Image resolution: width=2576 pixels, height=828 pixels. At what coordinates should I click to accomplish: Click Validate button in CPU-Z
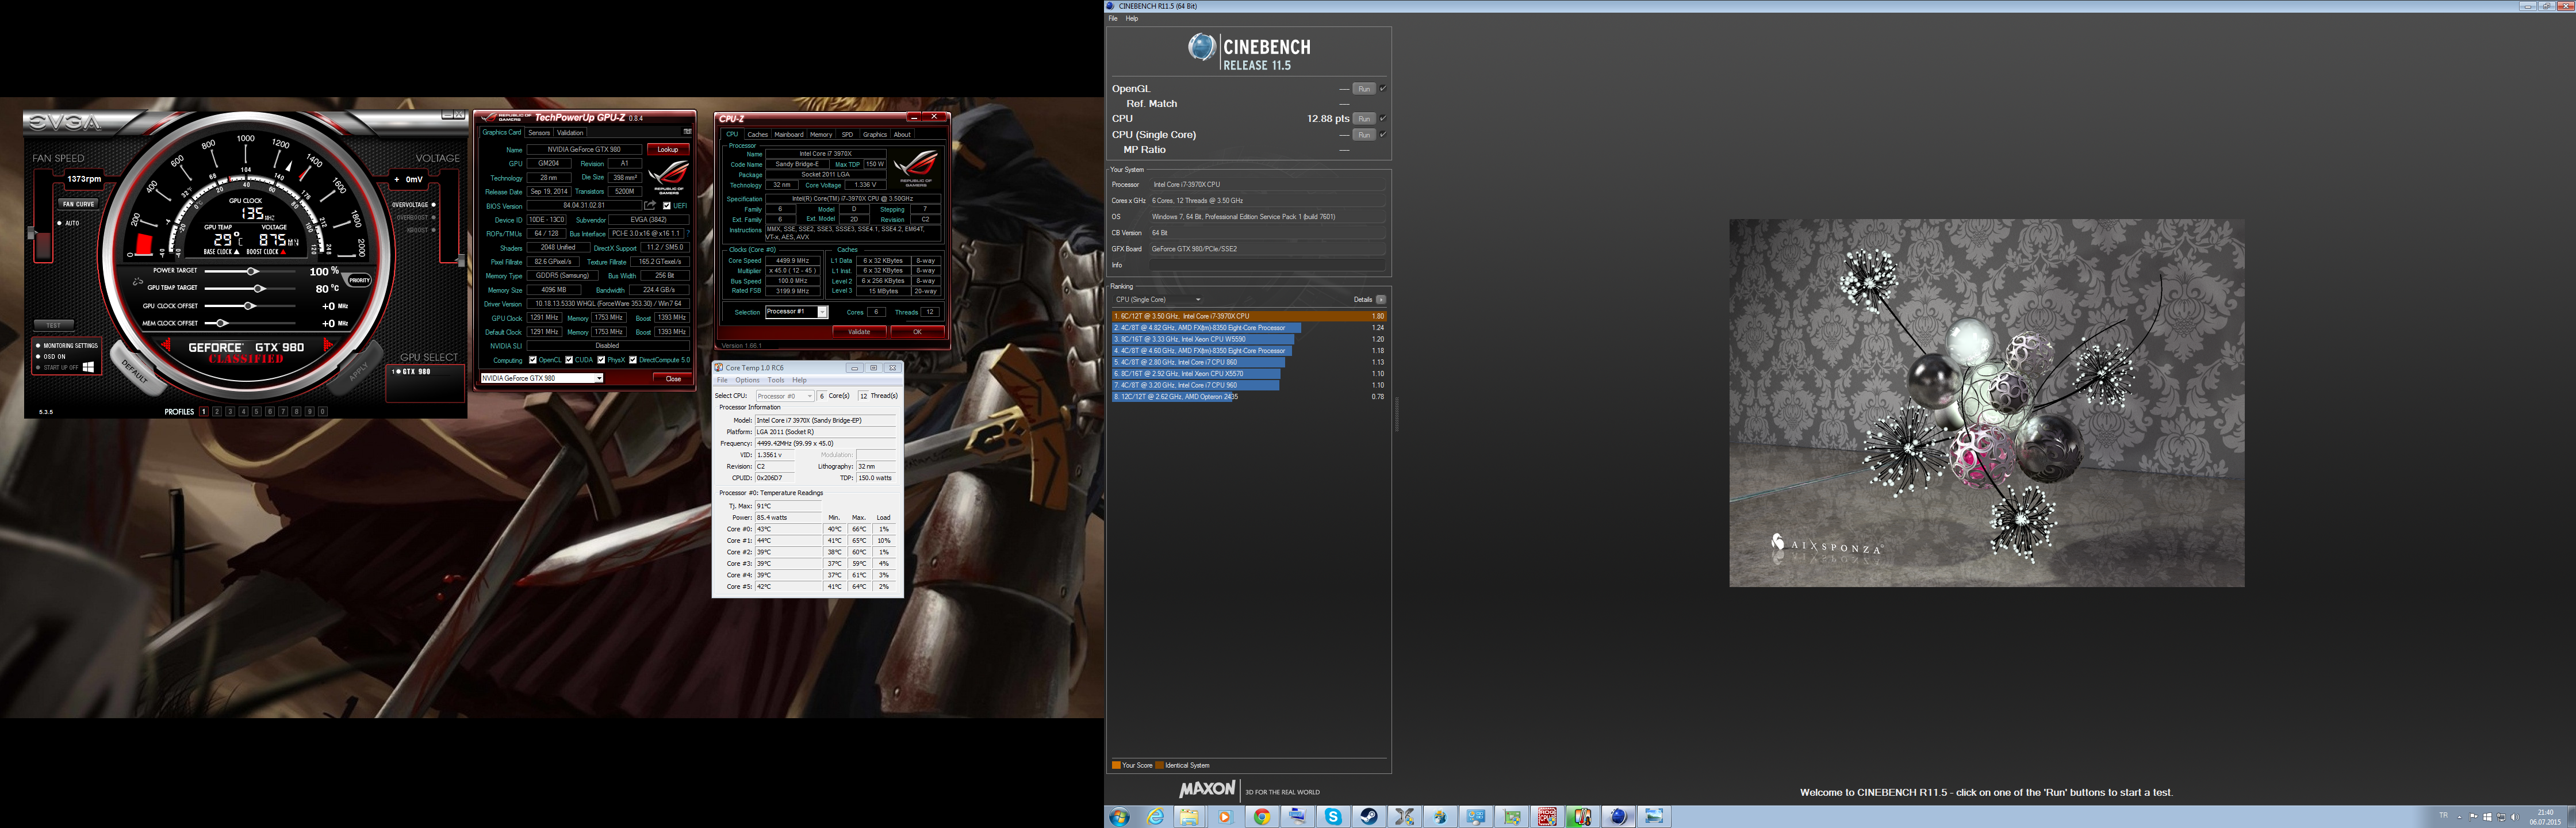click(859, 332)
